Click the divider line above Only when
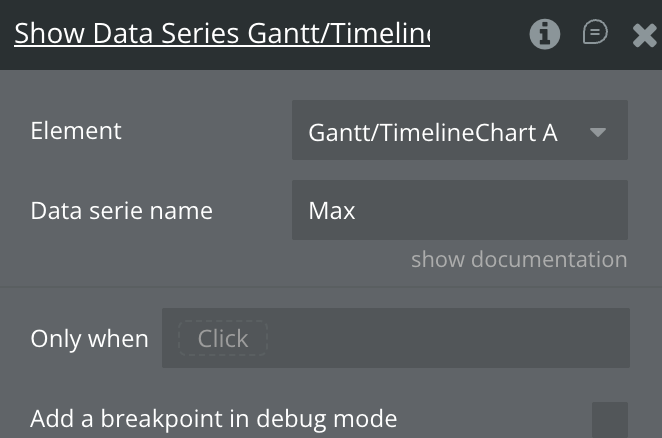 click(330, 288)
